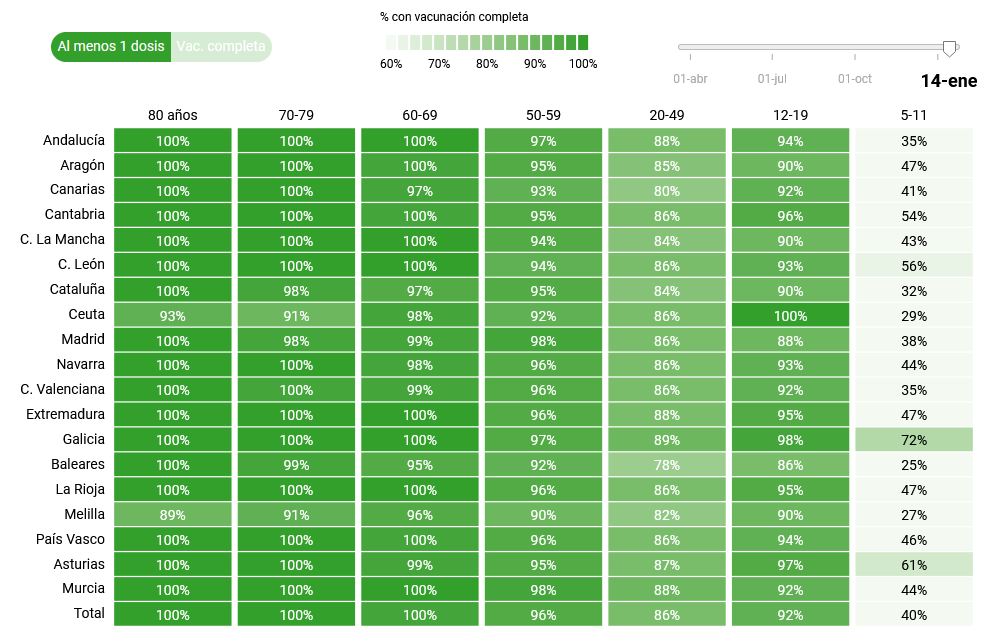Viewport: 989px width, 641px height.
Task: Click Melilla's 89% cell for 80 años
Action: [173, 515]
